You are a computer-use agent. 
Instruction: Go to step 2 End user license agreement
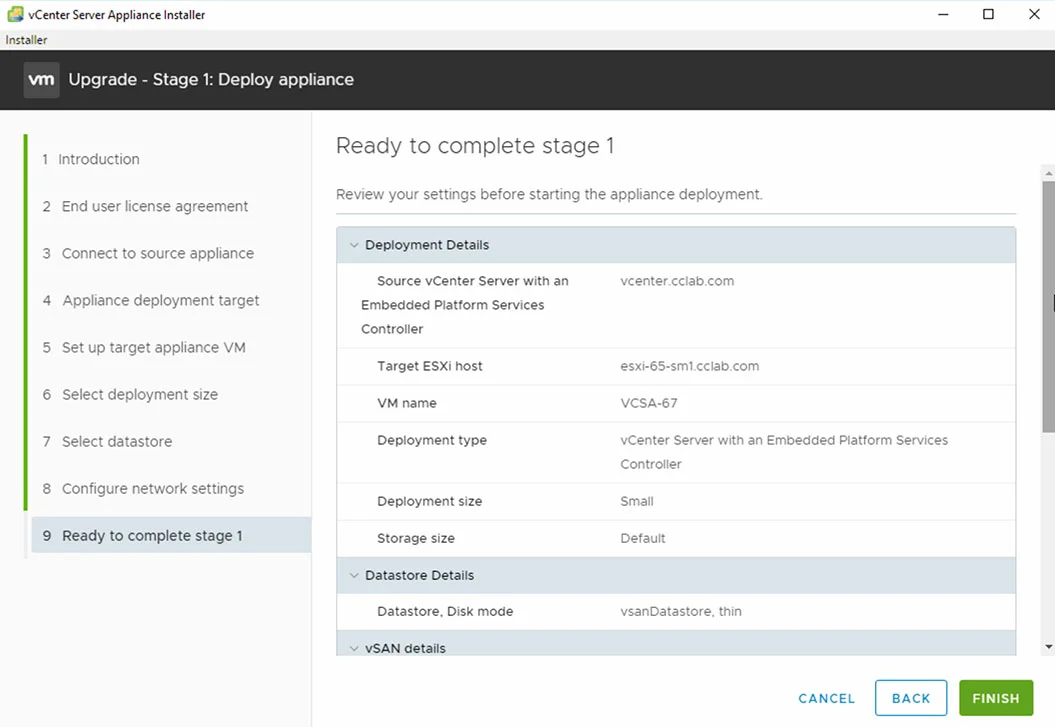point(145,206)
